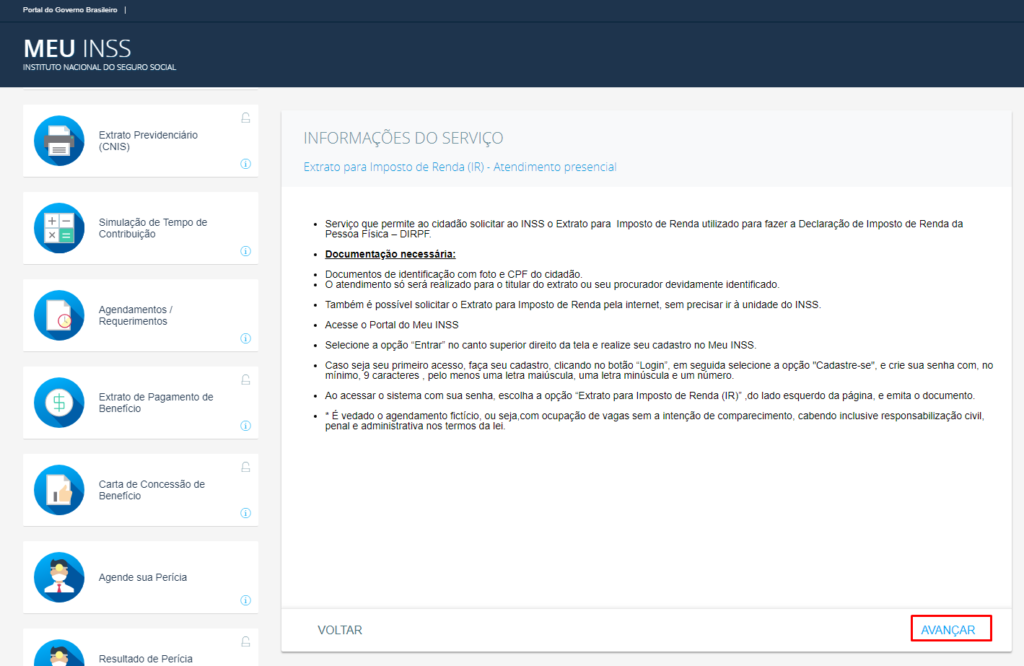The image size is (1024, 666).
Task: Click the Resultado de Perícia doctor icon
Action: click(x=59, y=653)
